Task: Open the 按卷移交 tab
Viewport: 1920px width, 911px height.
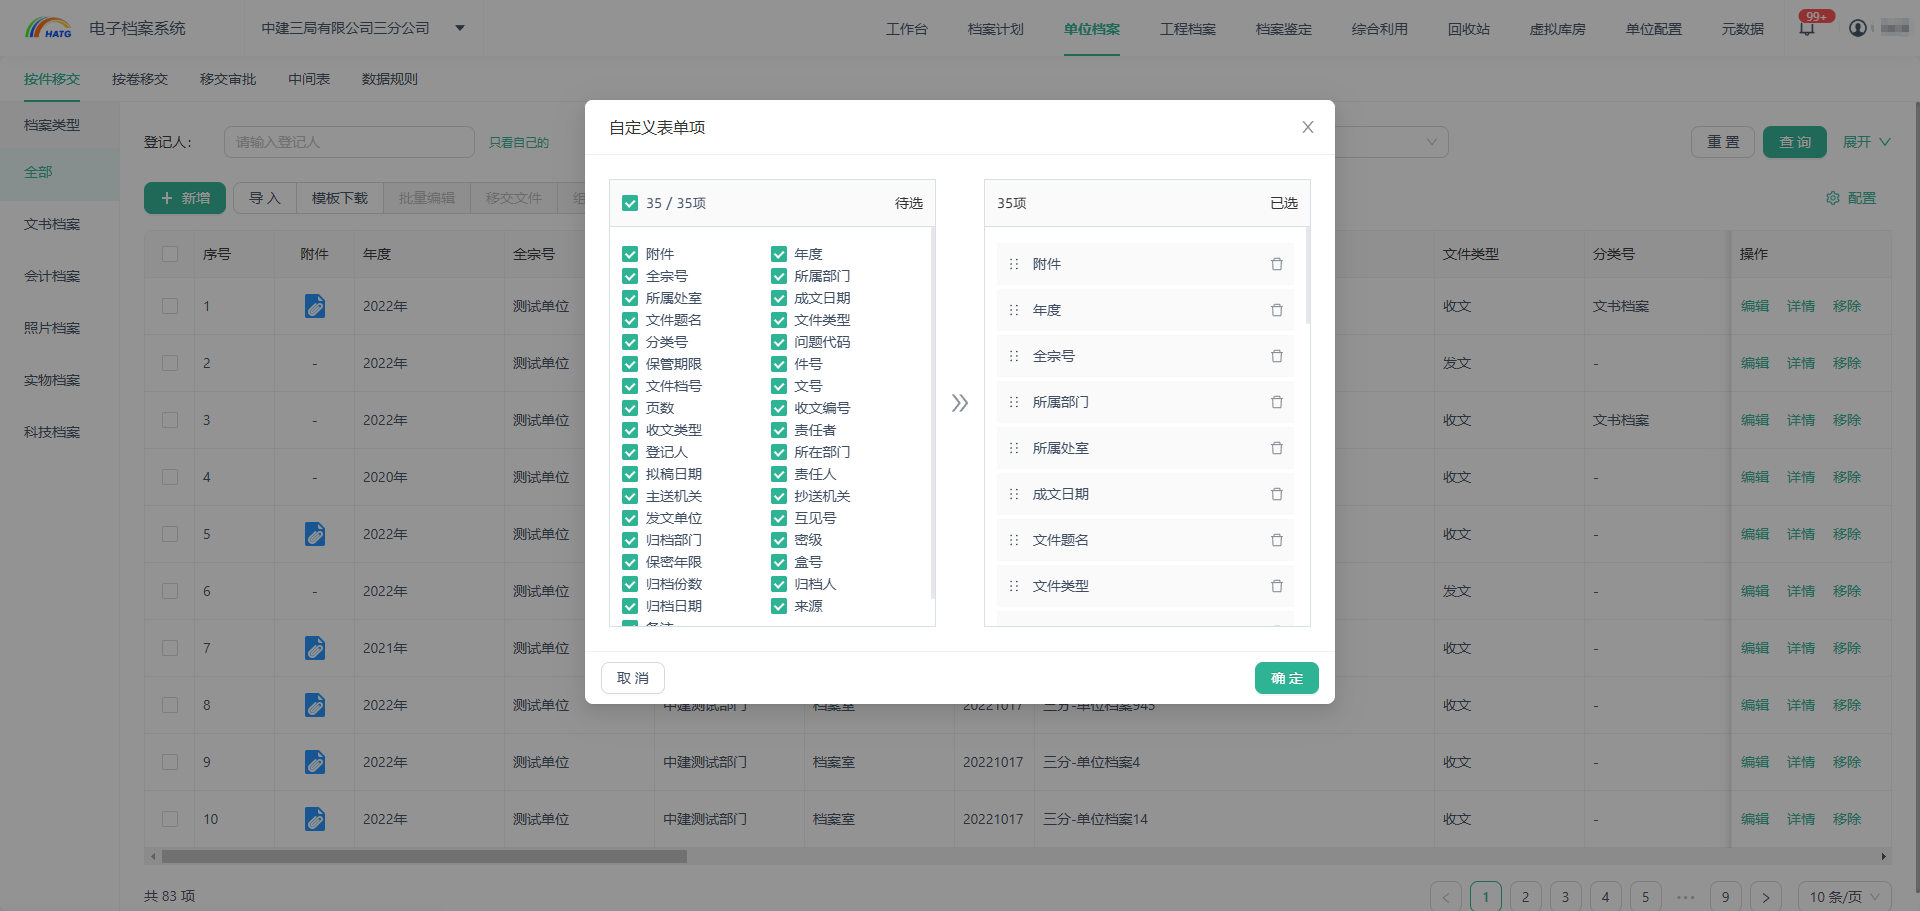Action: click(140, 79)
